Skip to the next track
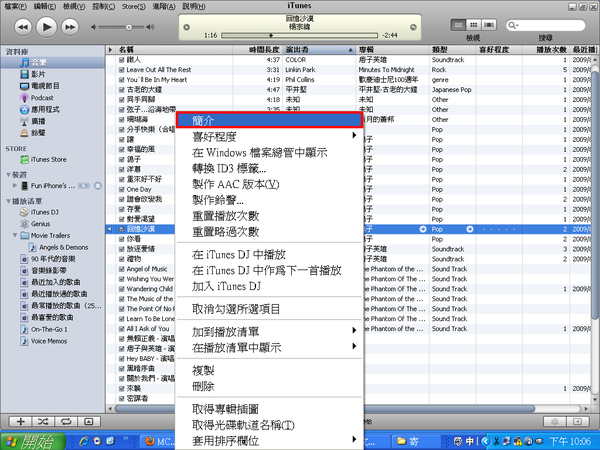The width and height of the screenshot is (600, 450). (70, 27)
